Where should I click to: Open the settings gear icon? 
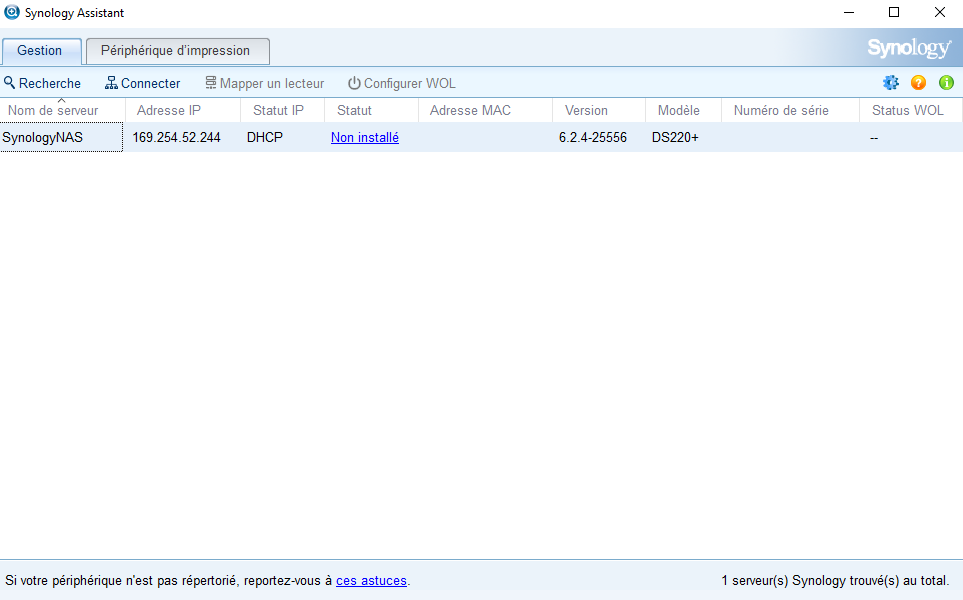[x=891, y=82]
